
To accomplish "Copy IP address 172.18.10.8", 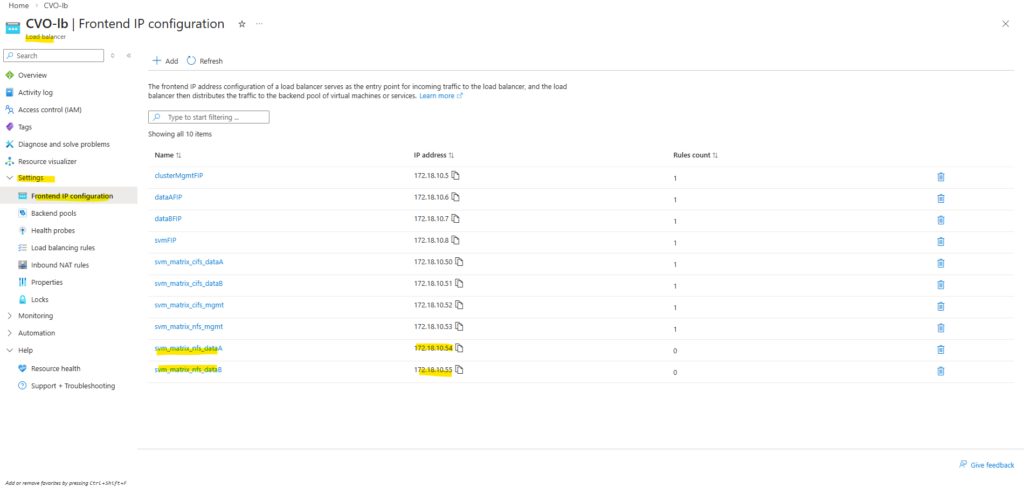I will [x=456, y=240].
